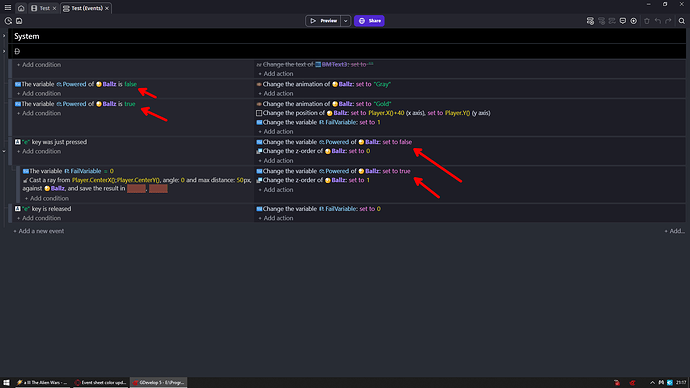Image resolution: width=690 pixels, height=388 pixels.
Task: Click the Share button
Action: 369,21
